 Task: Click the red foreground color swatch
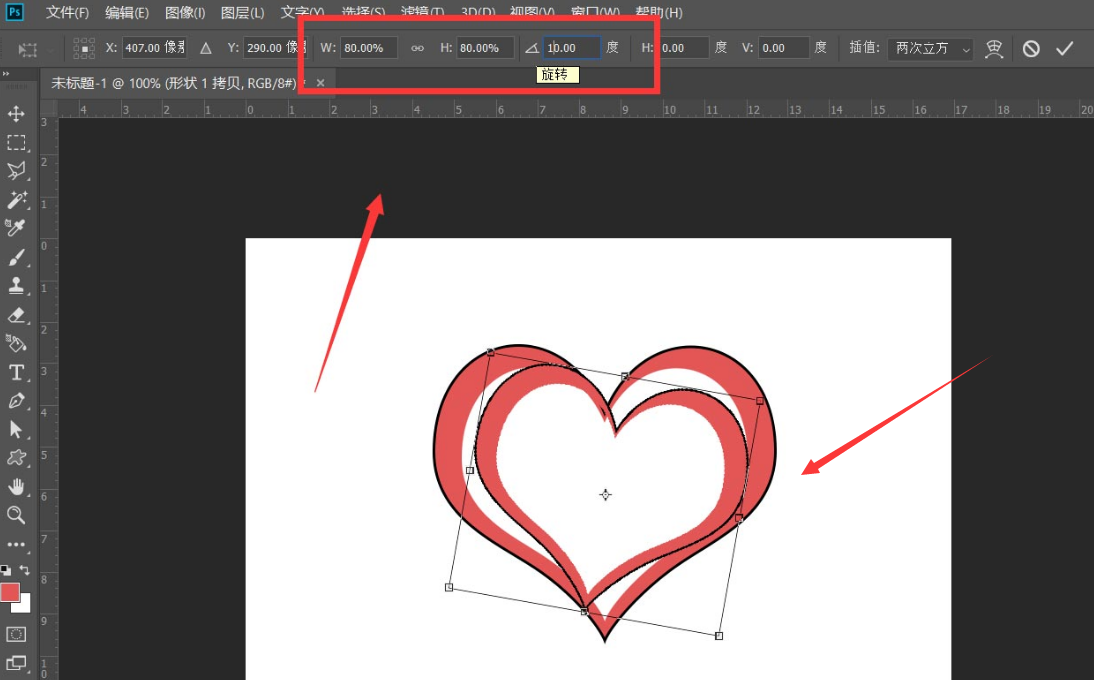click(10, 592)
